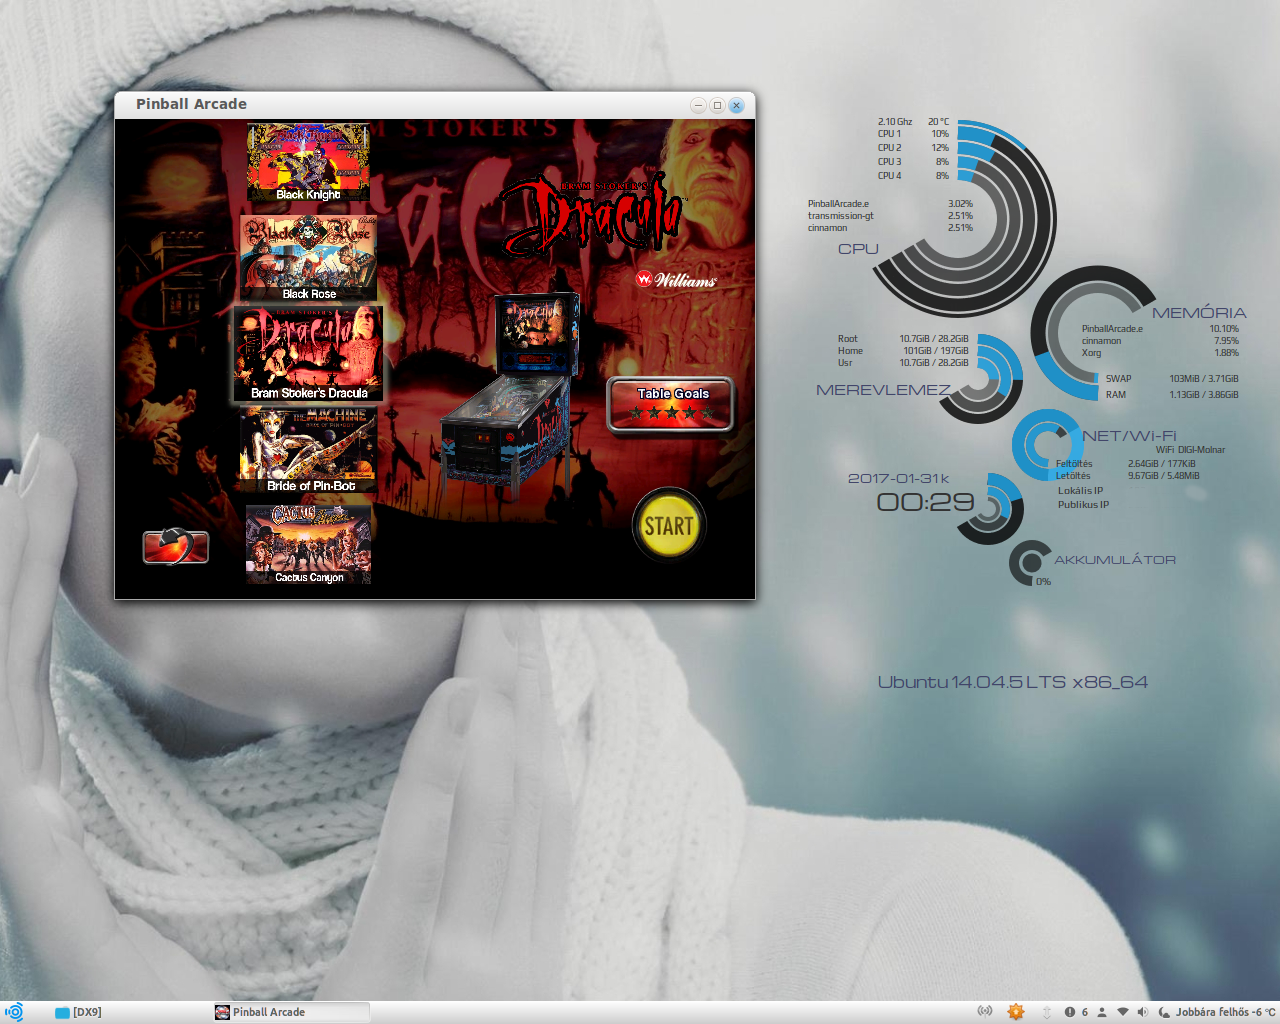Open the notifications alert icon showing 6

(1076, 1012)
